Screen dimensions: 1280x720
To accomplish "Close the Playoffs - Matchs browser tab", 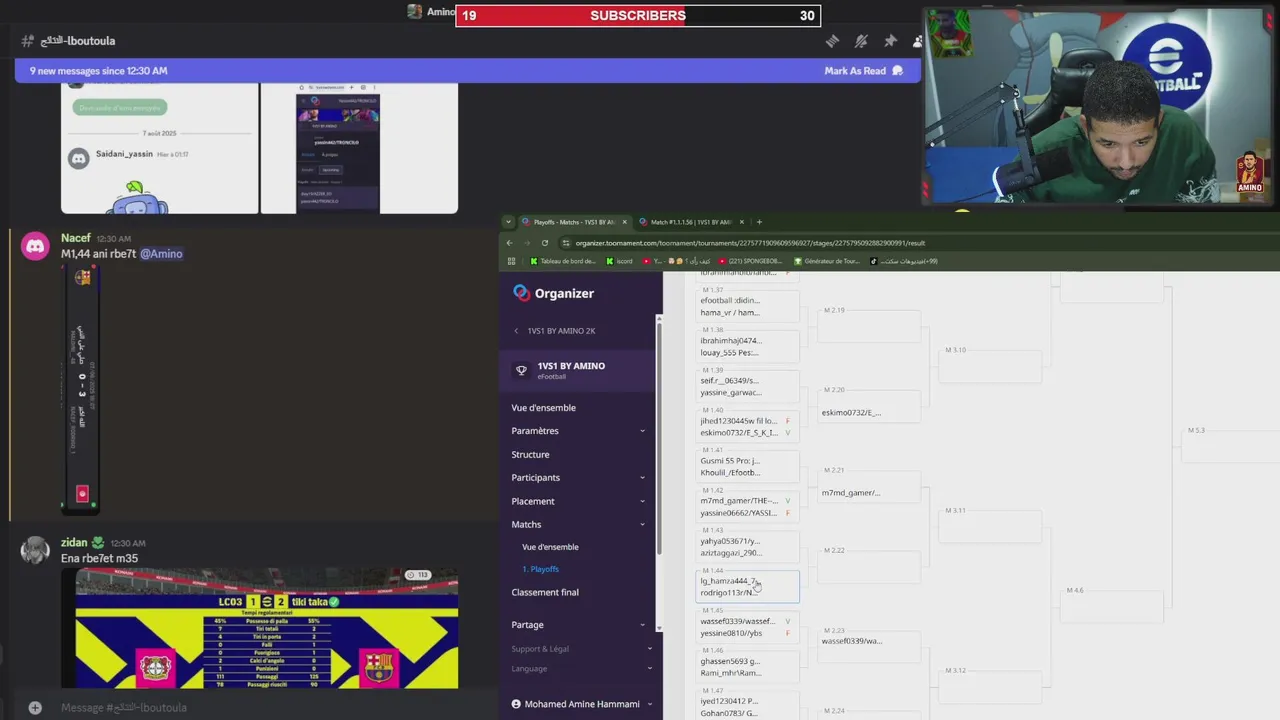I will tap(625, 222).
